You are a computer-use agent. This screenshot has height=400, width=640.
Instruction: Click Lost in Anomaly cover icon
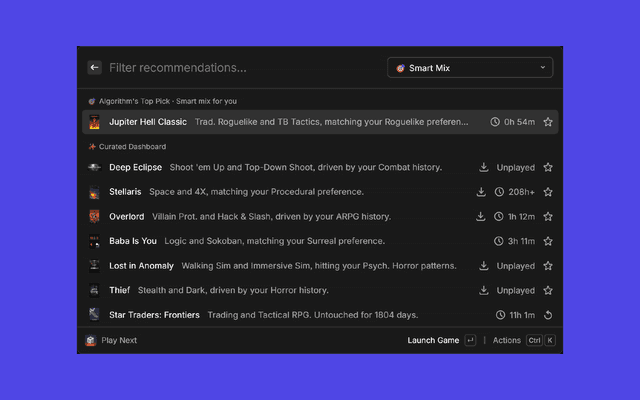94,266
